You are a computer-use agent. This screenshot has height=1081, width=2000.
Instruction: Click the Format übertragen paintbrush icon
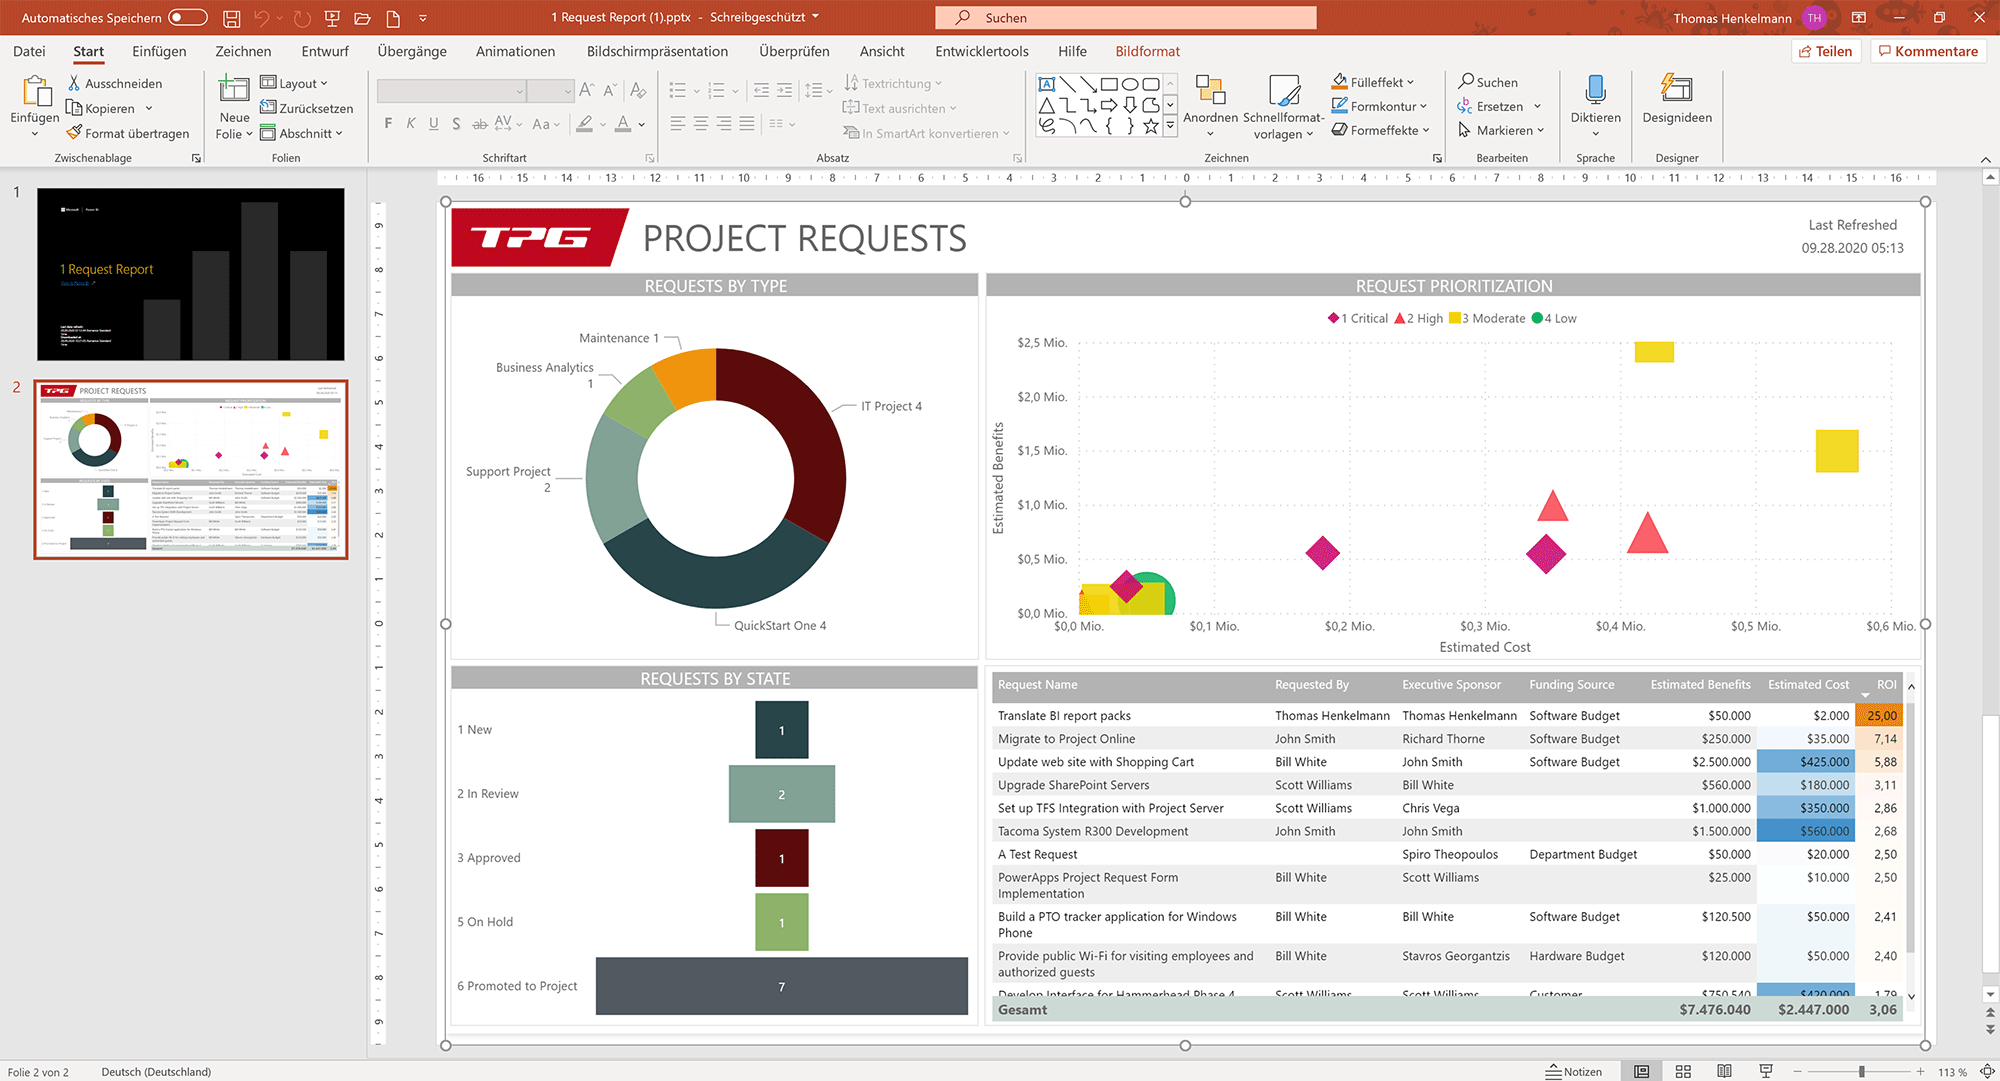coord(72,132)
